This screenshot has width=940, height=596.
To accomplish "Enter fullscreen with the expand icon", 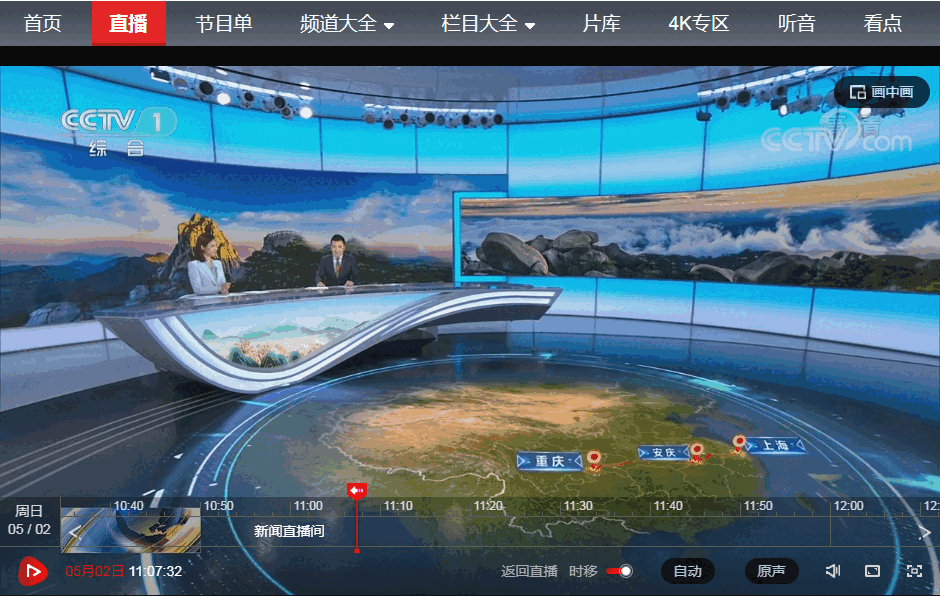I will coord(914,571).
